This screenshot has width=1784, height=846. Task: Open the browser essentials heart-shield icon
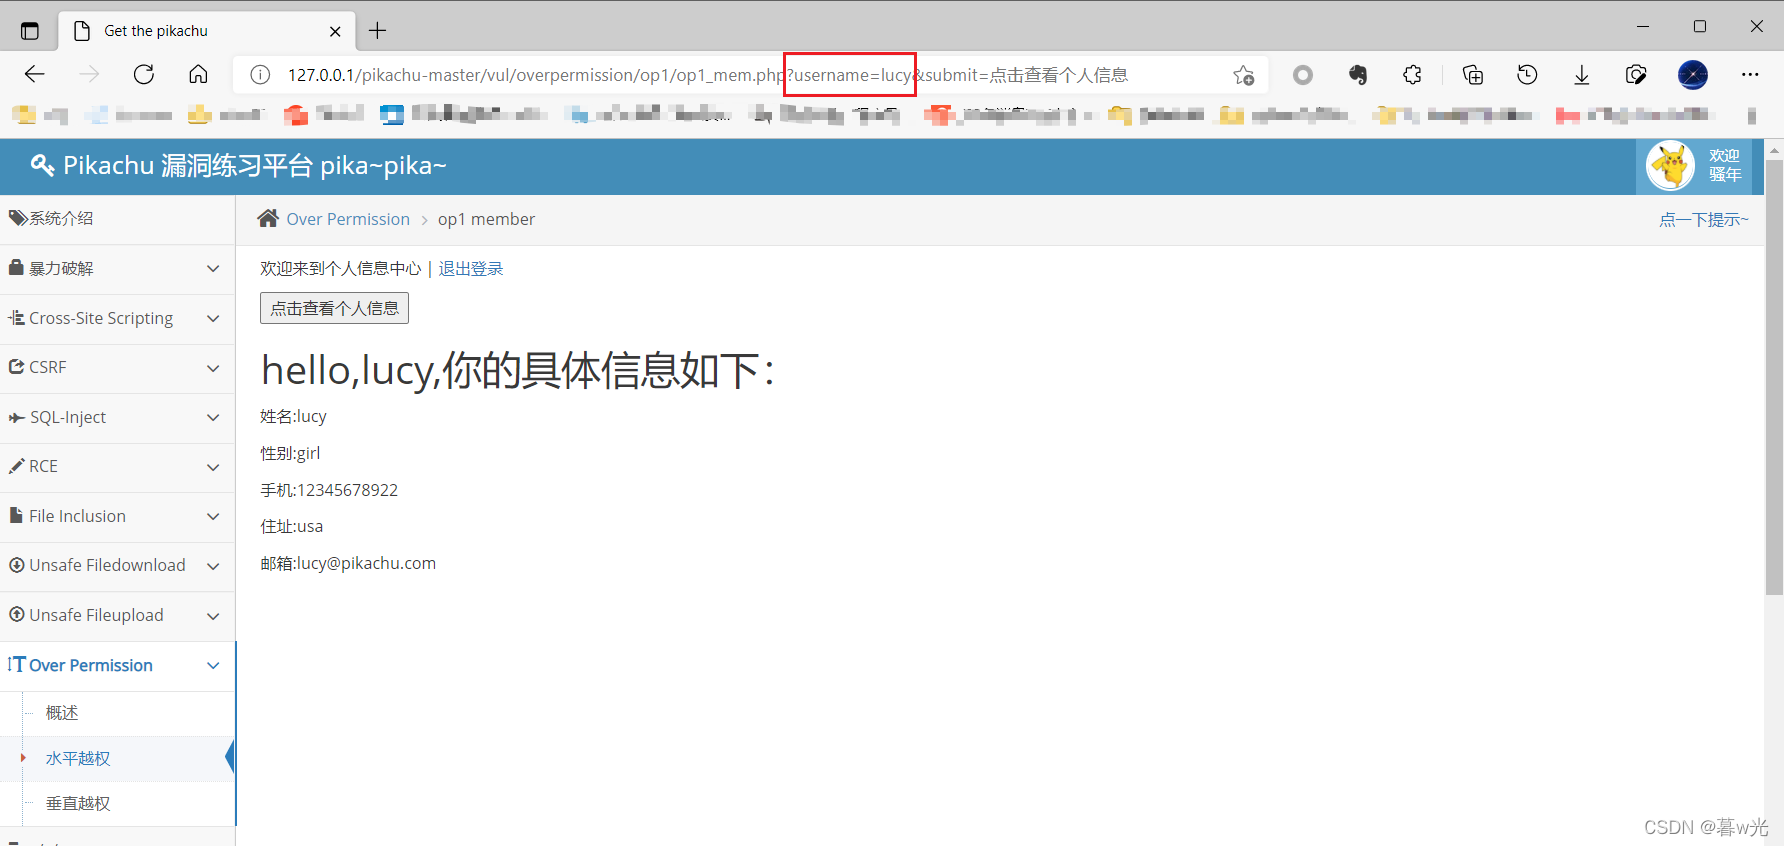[x=1636, y=74]
